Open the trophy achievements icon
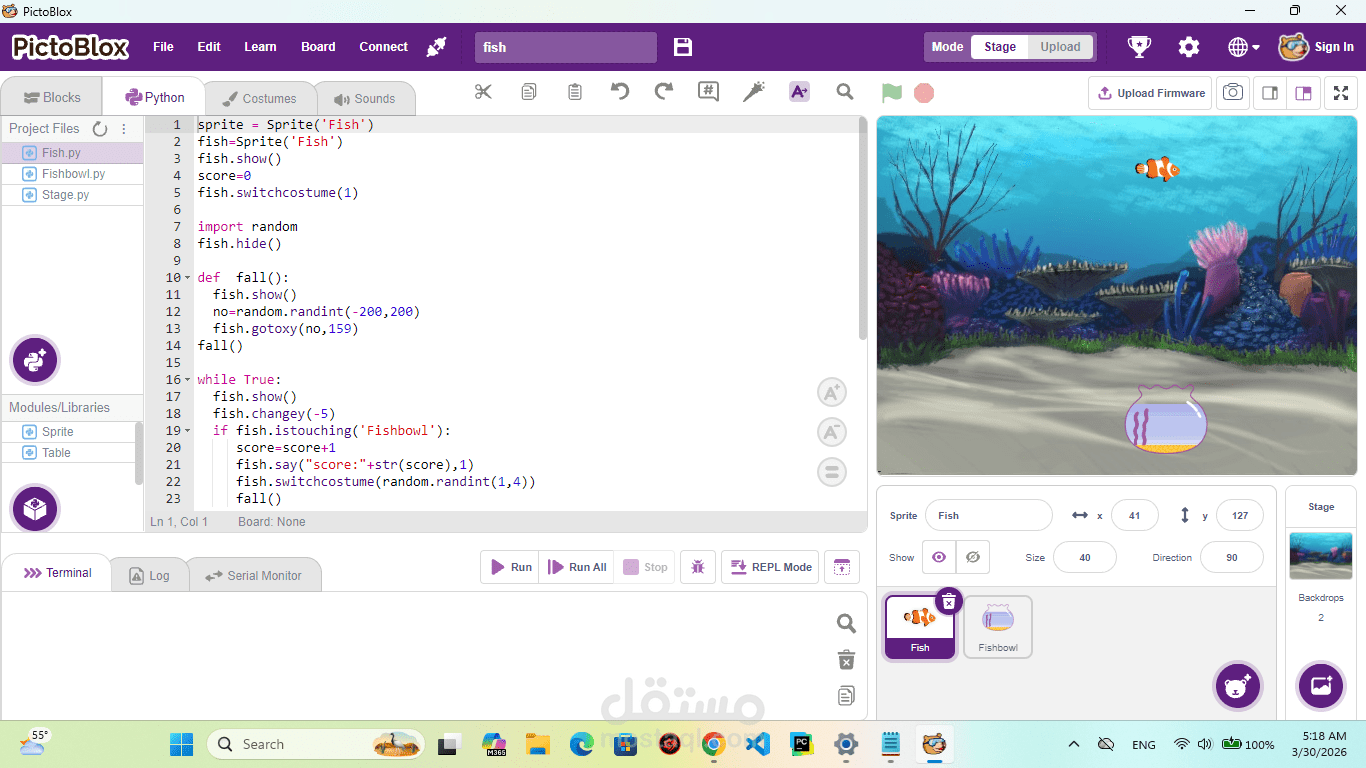The image size is (1366, 768). tap(1139, 47)
